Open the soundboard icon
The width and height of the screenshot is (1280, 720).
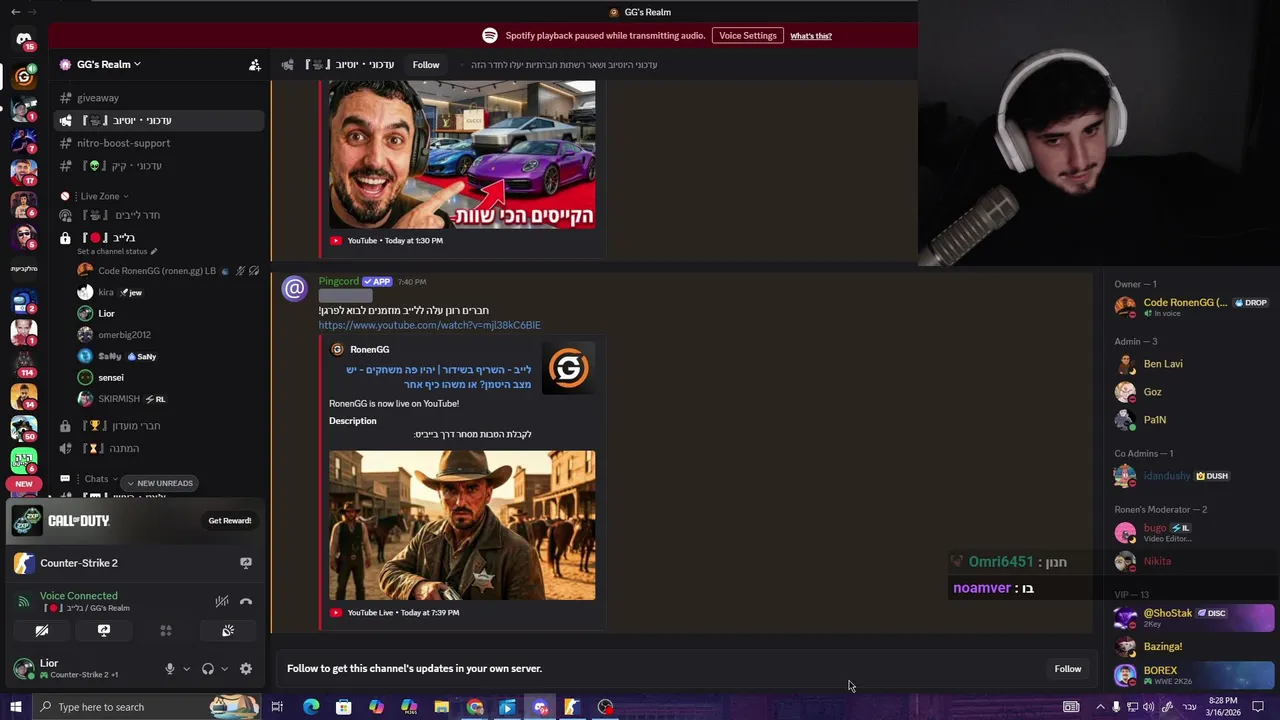coord(228,631)
